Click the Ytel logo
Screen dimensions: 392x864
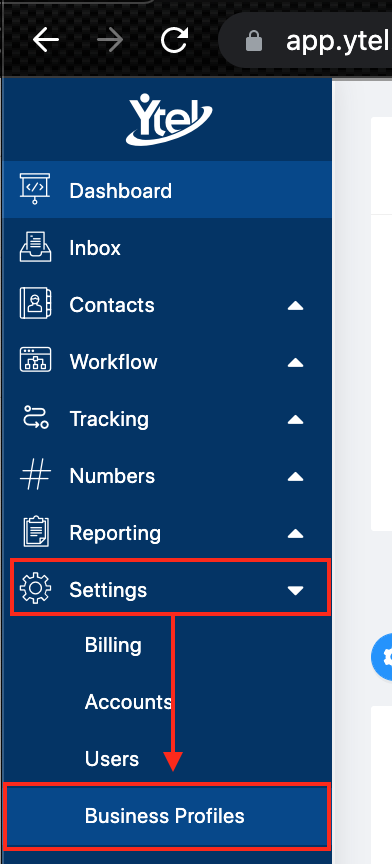[169, 119]
